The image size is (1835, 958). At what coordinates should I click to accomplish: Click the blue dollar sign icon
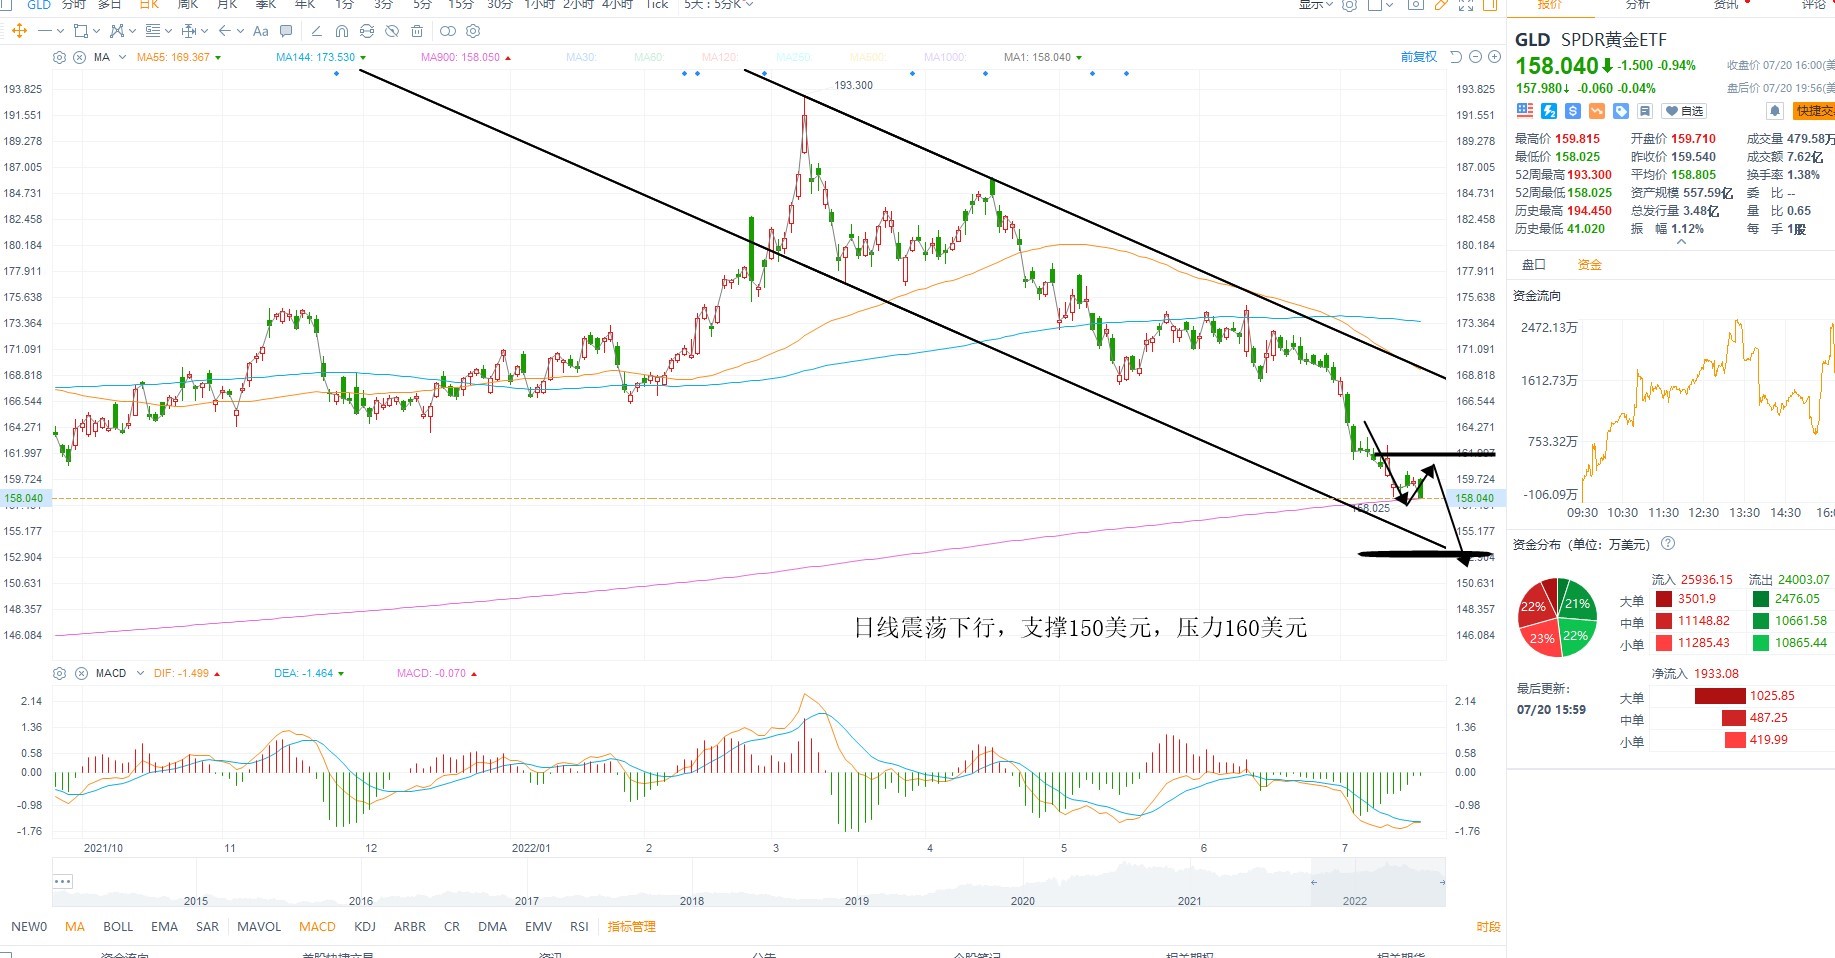coord(1573,111)
